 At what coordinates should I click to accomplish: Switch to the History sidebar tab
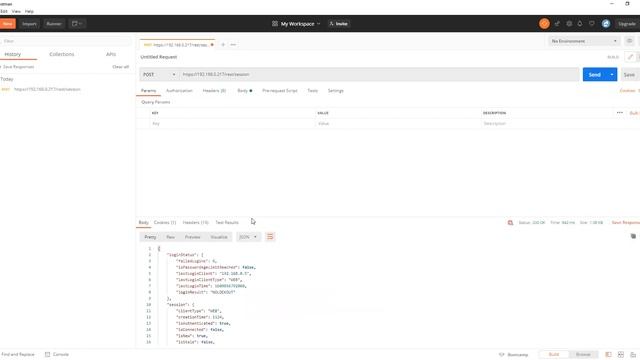(13, 54)
